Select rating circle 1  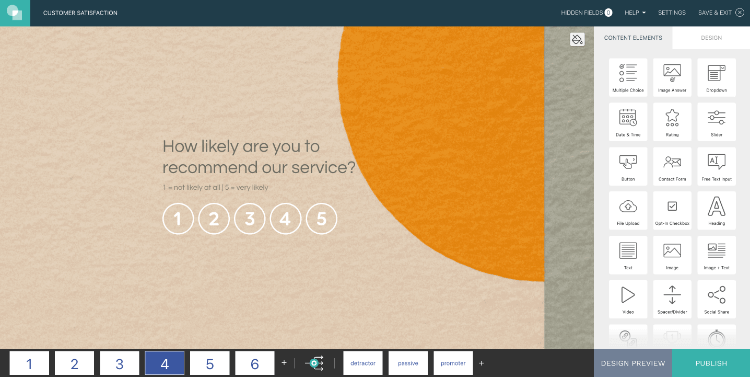178,219
